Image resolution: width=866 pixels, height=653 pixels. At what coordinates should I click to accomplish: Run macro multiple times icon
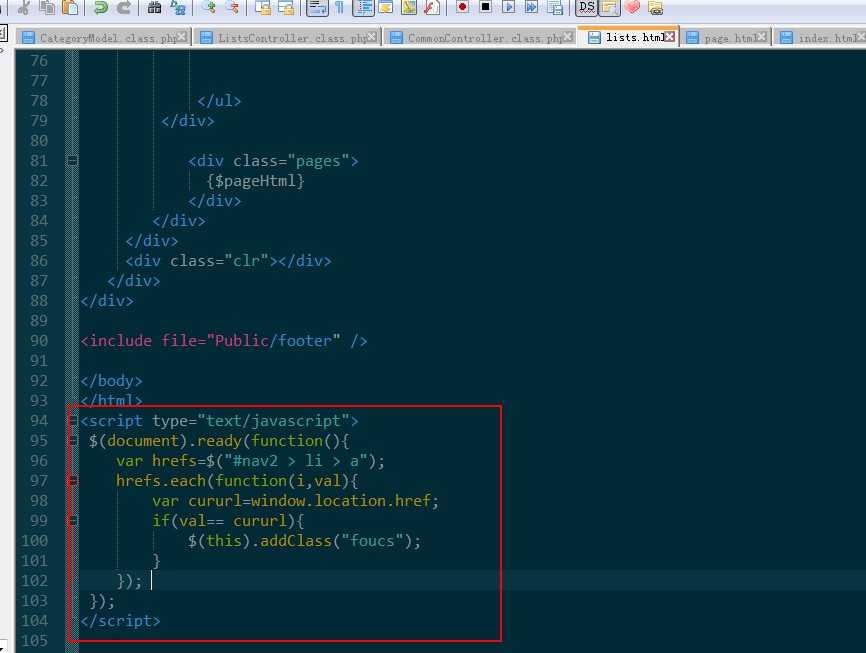click(531, 8)
